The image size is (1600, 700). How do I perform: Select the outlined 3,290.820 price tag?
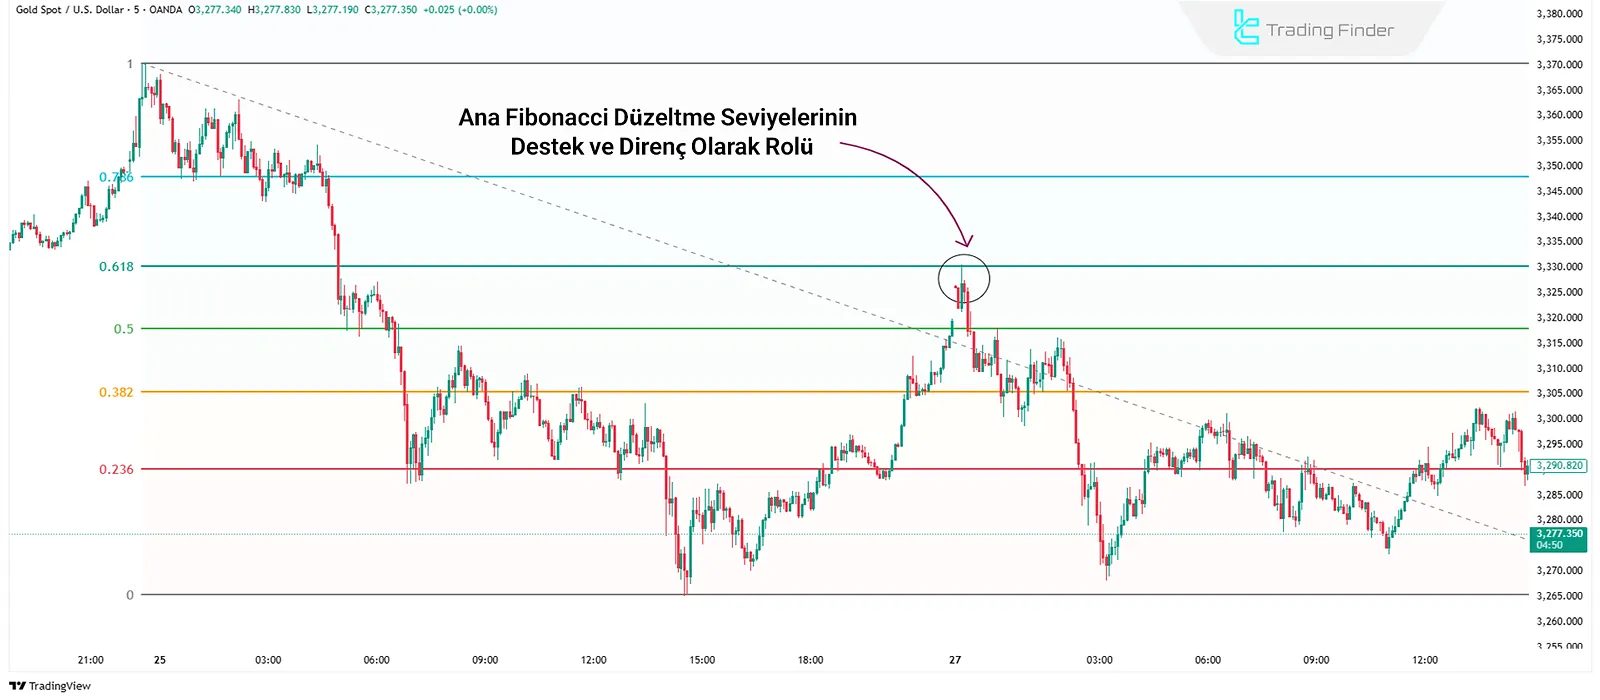pyautogui.click(x=1559, y=466)
